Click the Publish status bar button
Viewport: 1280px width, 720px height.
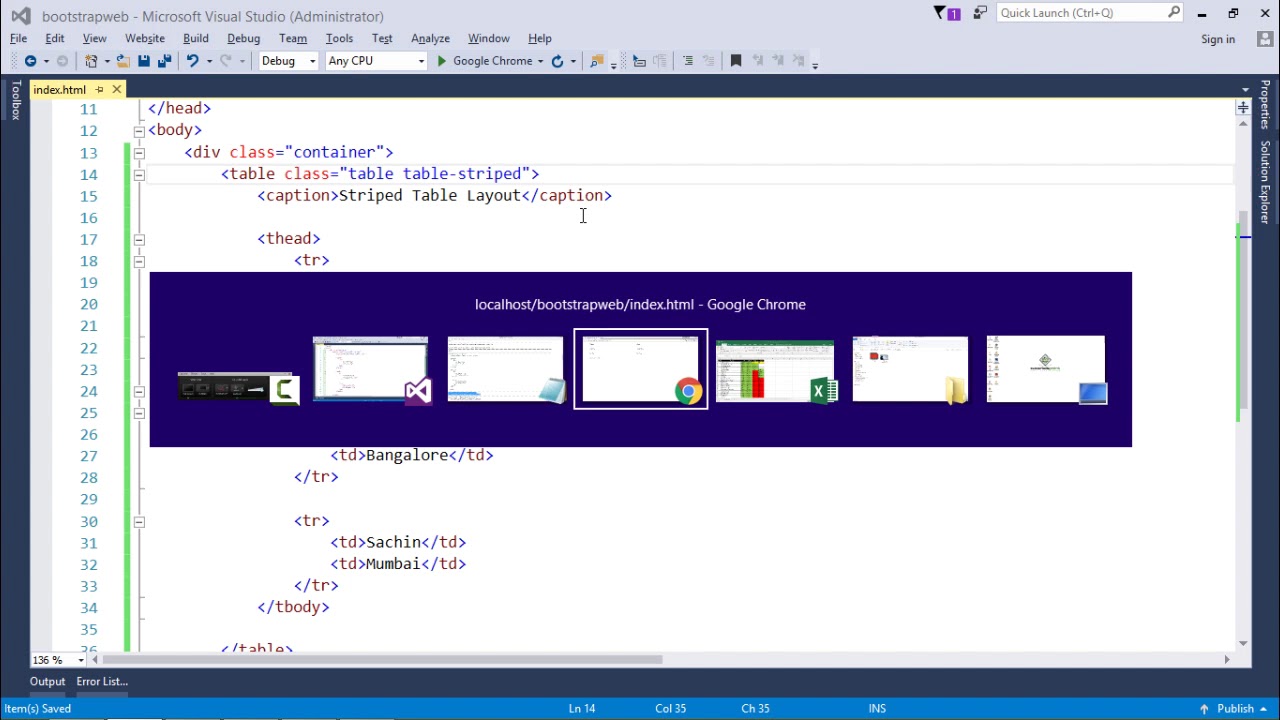(x=1236, y=709)
